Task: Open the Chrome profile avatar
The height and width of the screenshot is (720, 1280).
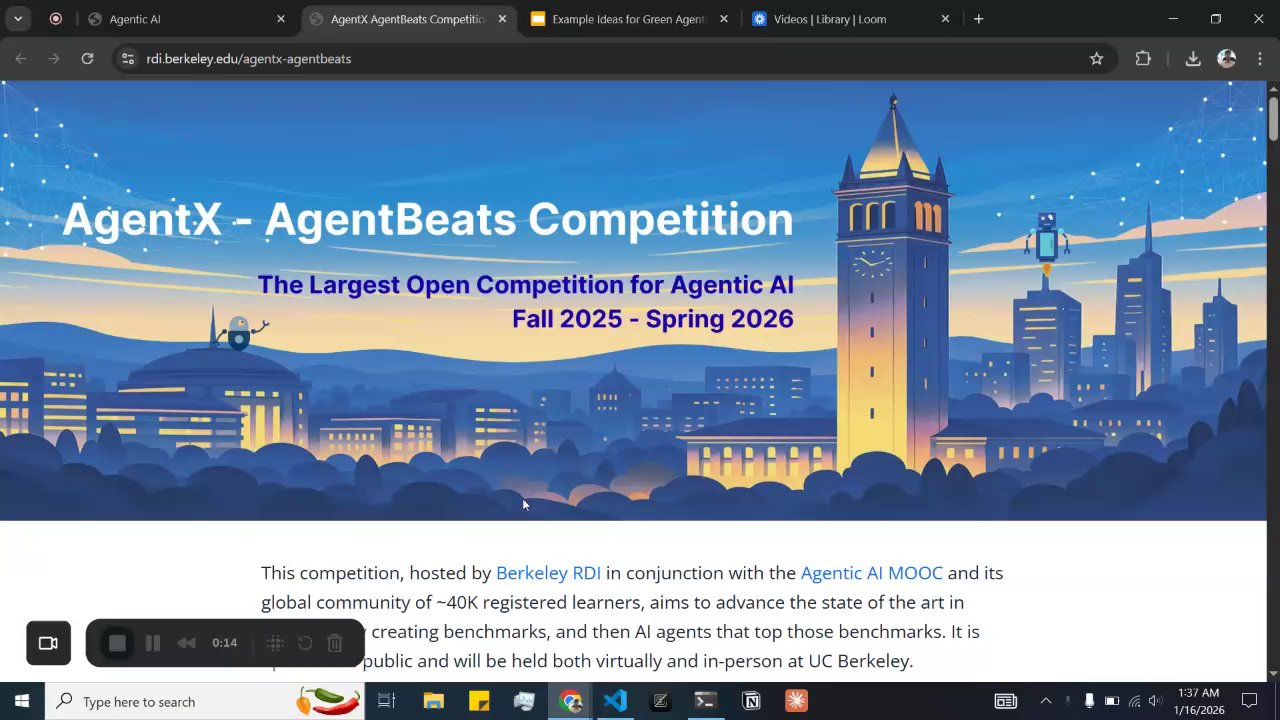Action: pos(1226,59)
